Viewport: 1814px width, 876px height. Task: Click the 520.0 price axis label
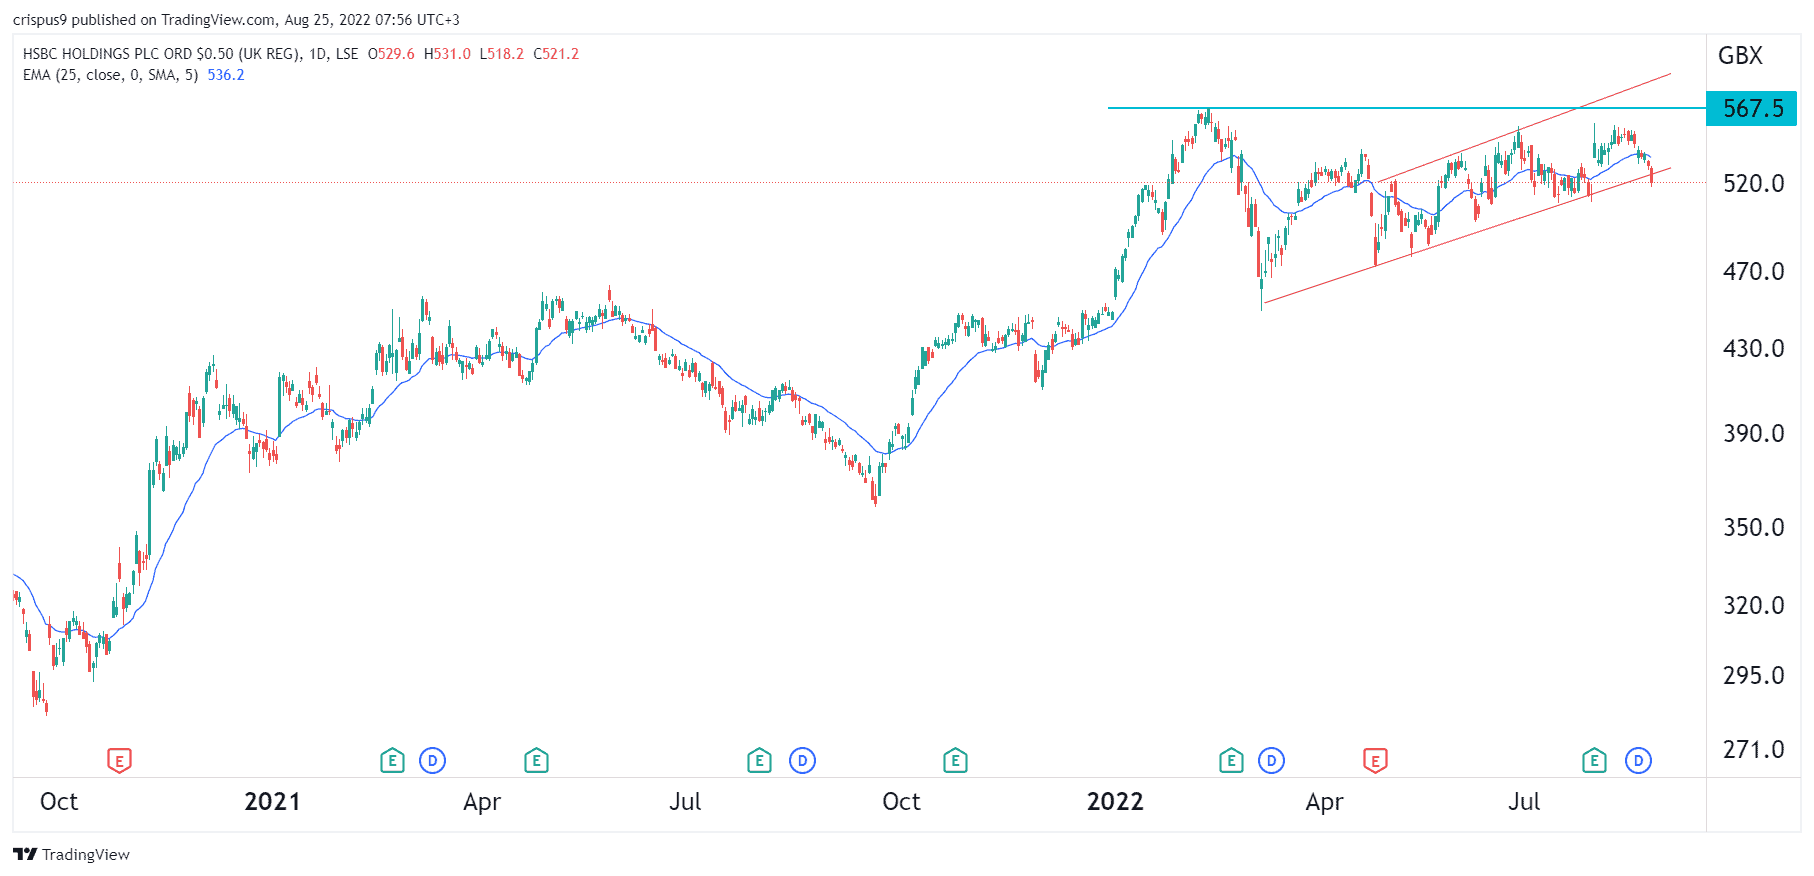[1753, 183]
